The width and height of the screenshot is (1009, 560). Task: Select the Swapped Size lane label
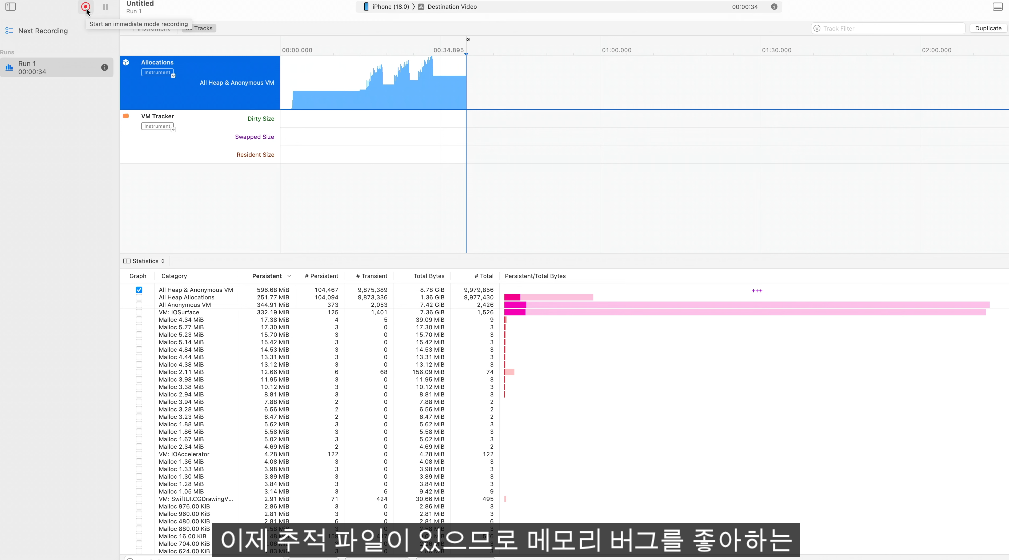tap(255, 137)
